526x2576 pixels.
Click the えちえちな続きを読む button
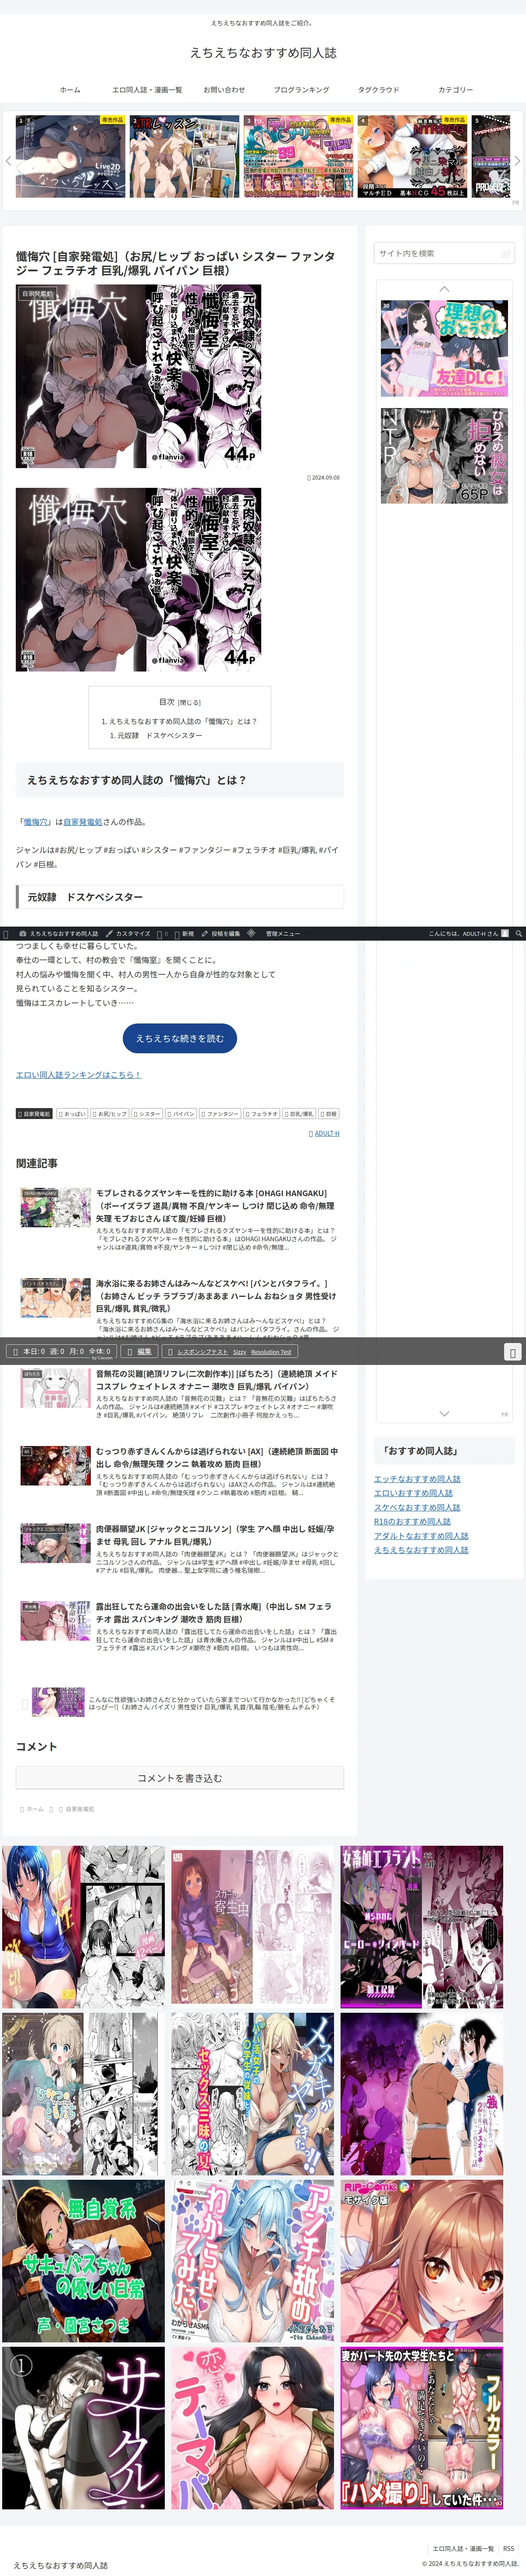point(180,1038)
